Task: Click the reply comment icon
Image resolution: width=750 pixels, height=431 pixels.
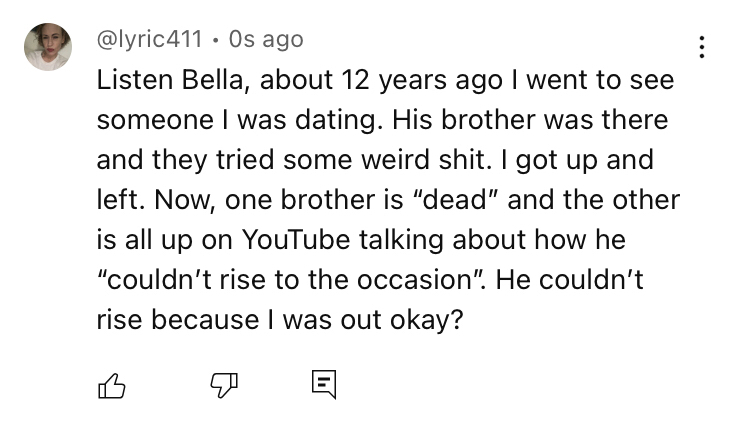Action: click(x=323, y=386)
